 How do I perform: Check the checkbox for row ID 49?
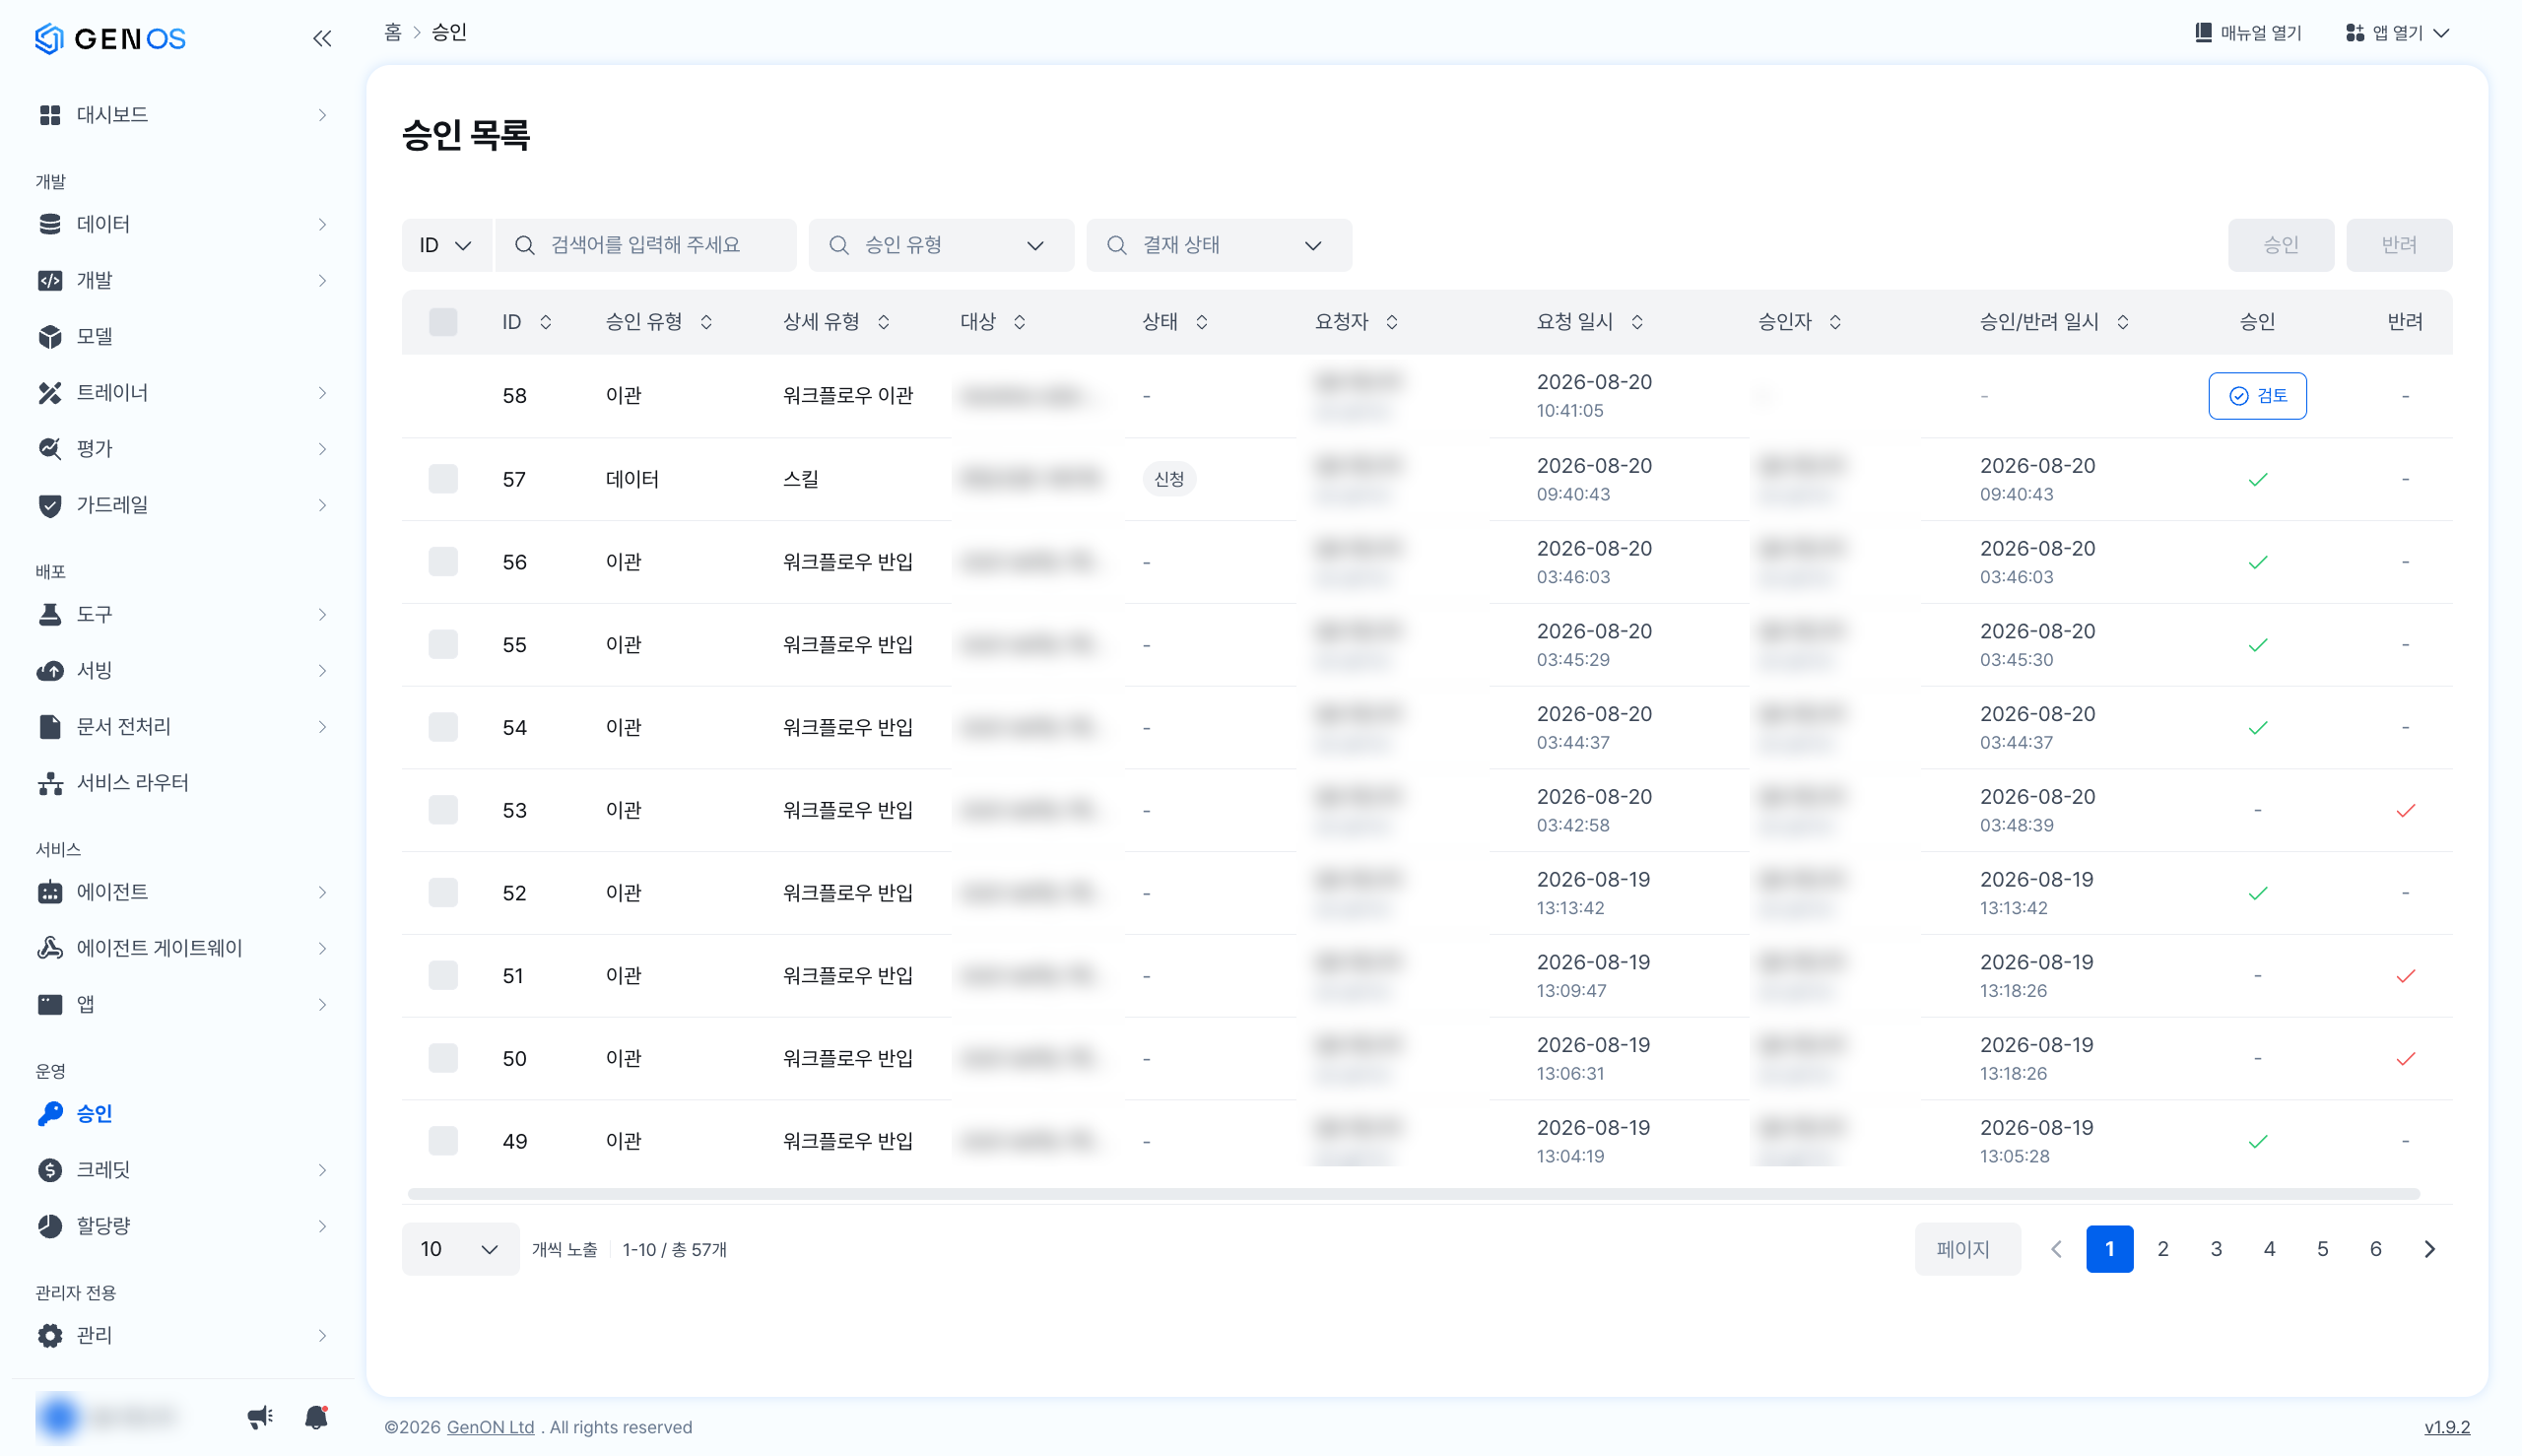point(443,1141)
